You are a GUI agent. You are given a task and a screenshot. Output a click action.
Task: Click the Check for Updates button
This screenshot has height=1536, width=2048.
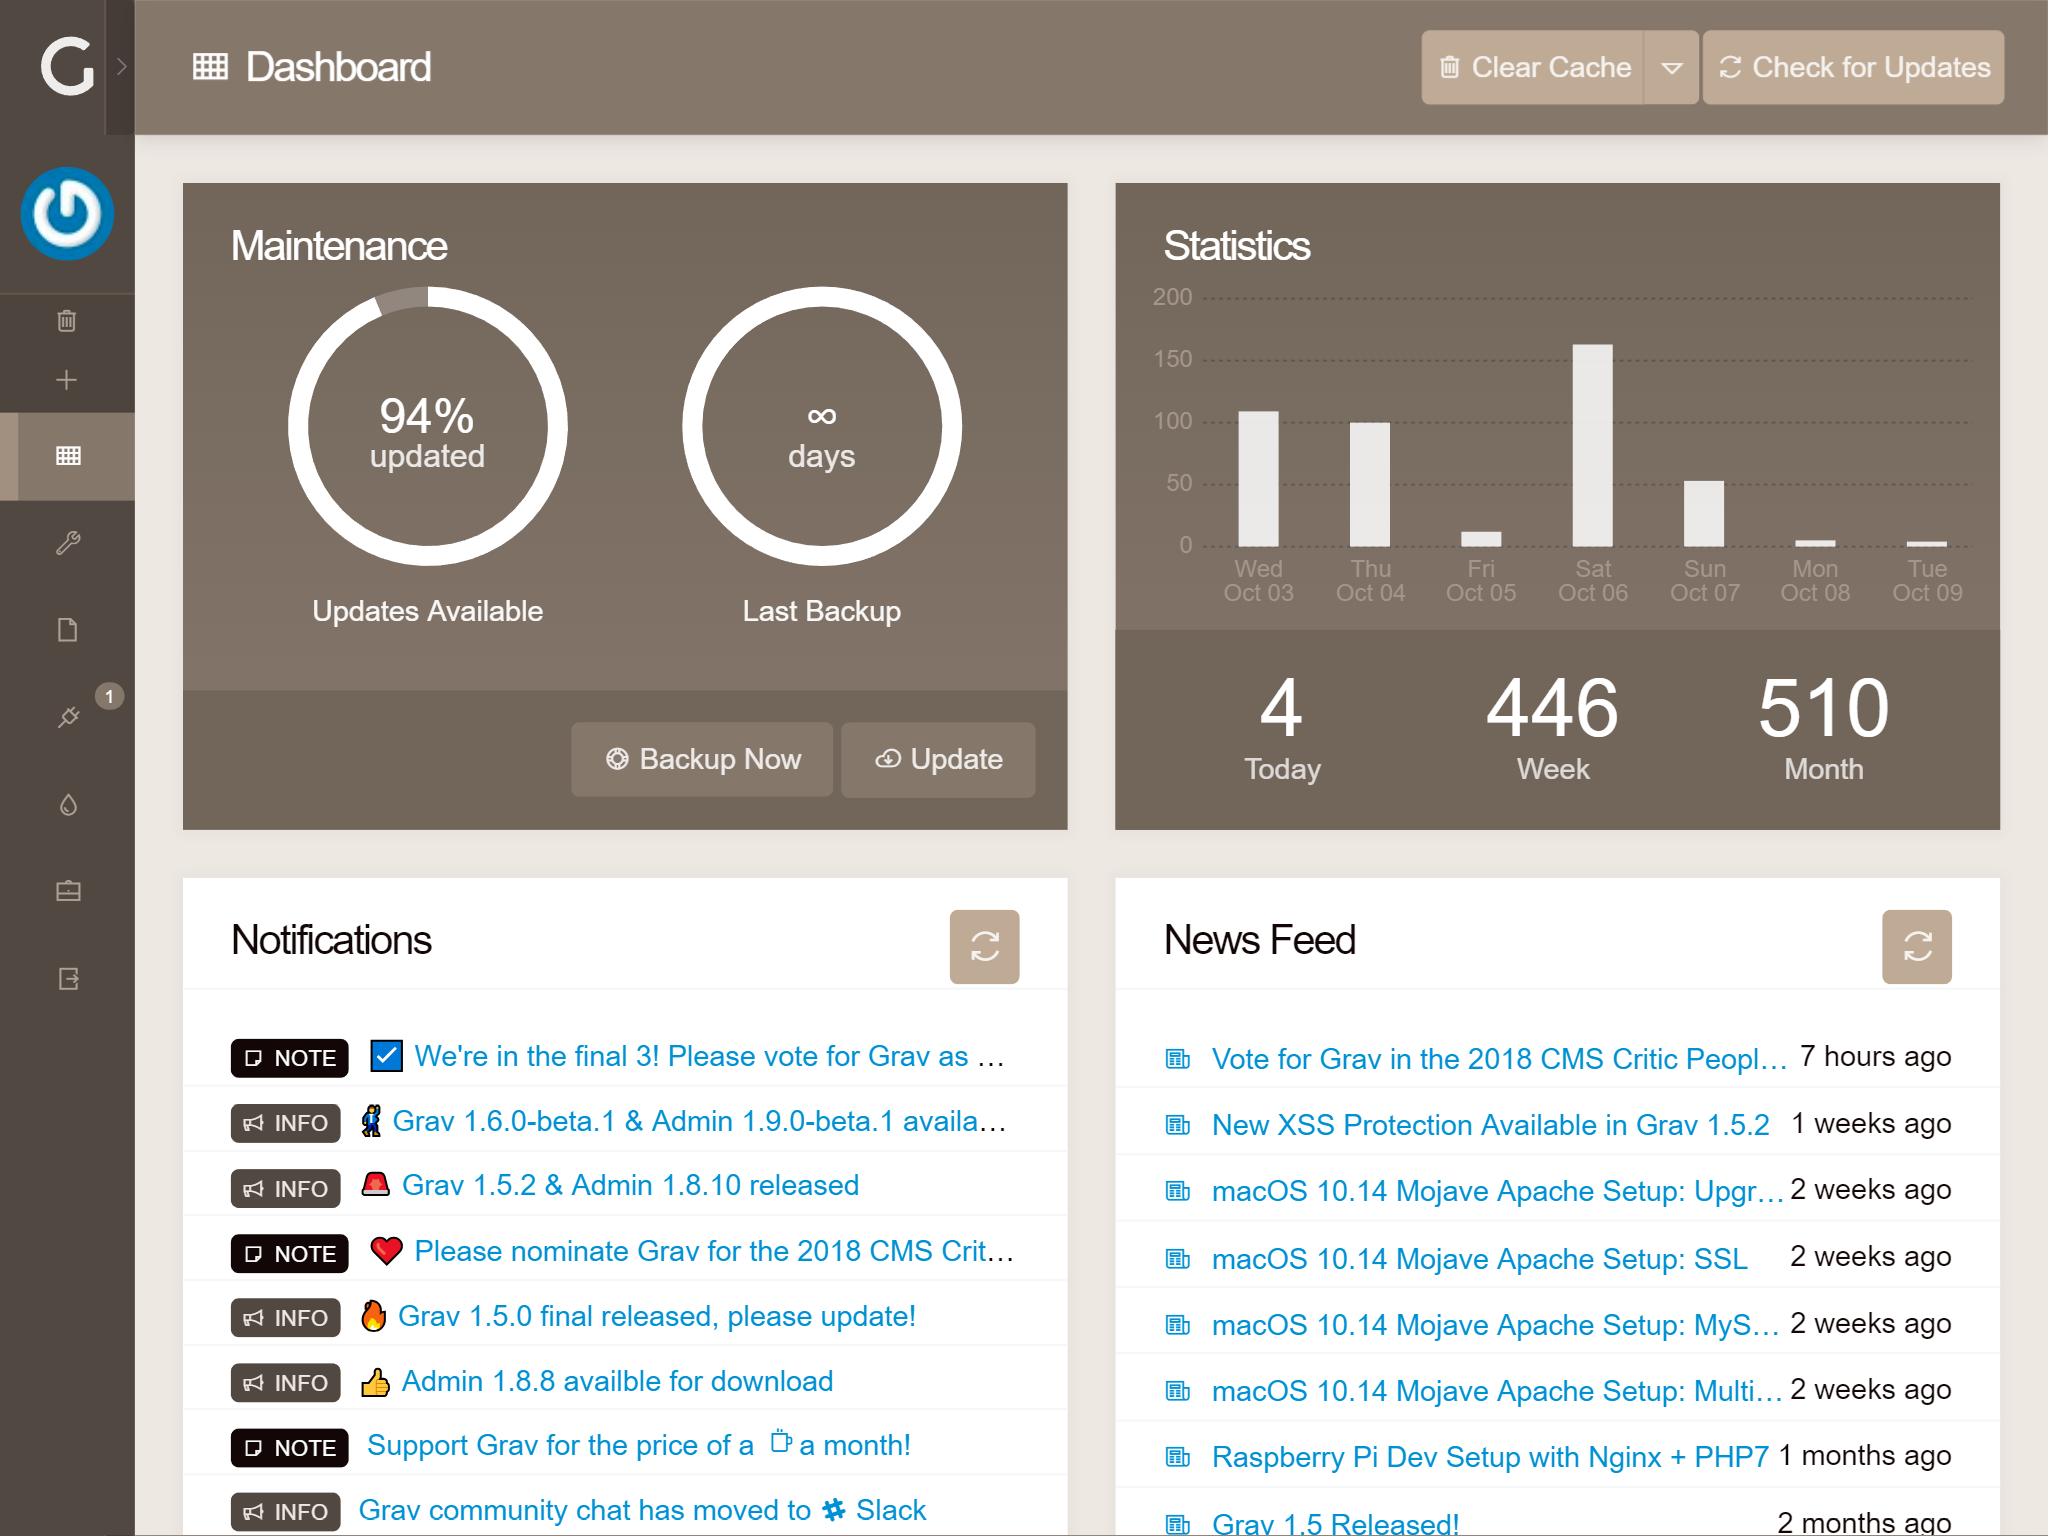pyautogui.click(x=1853, y=68)
